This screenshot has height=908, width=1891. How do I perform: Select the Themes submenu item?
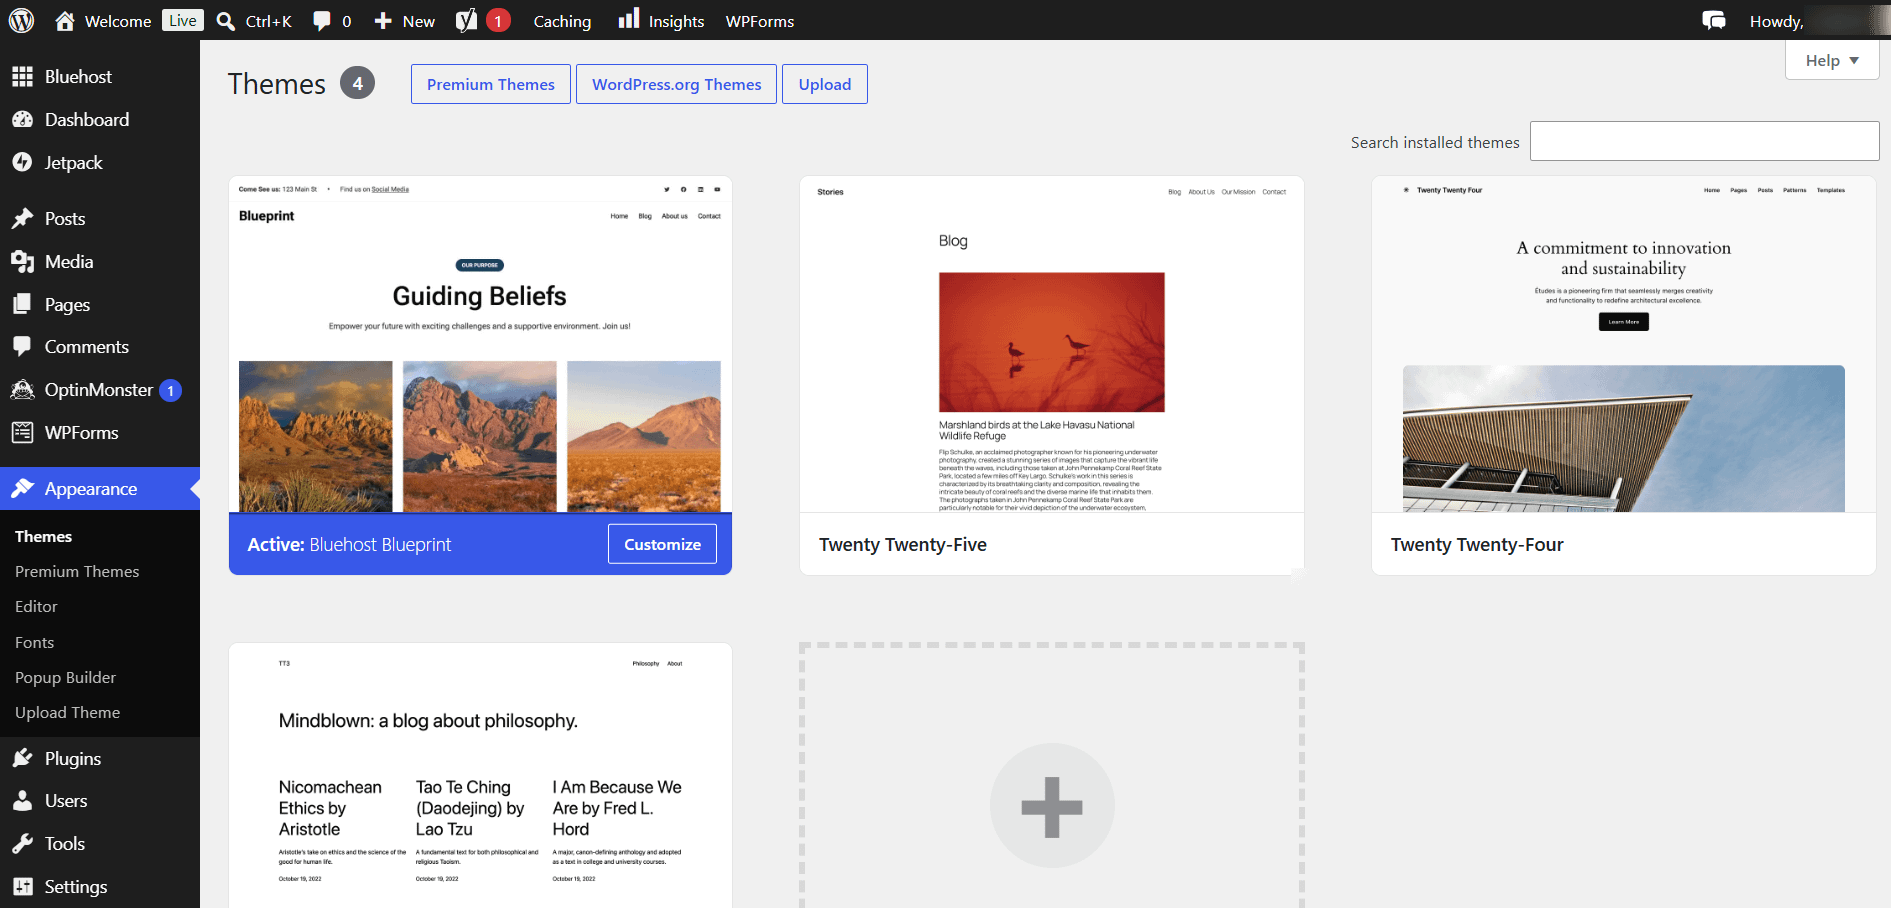[43, 536]
